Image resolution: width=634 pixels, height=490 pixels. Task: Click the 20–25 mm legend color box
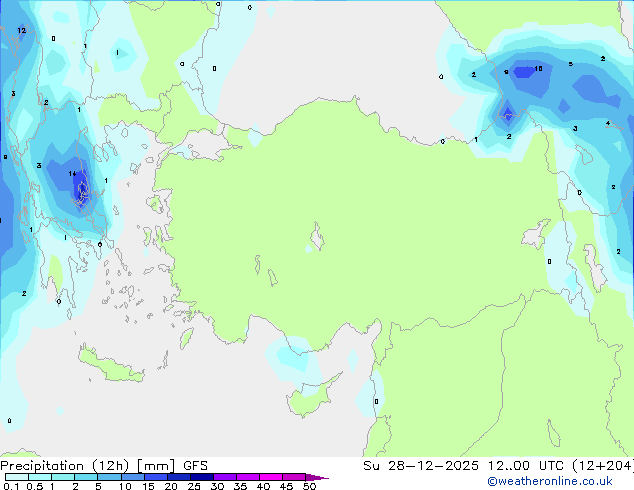pyautogui.click(x=178, y=477)
